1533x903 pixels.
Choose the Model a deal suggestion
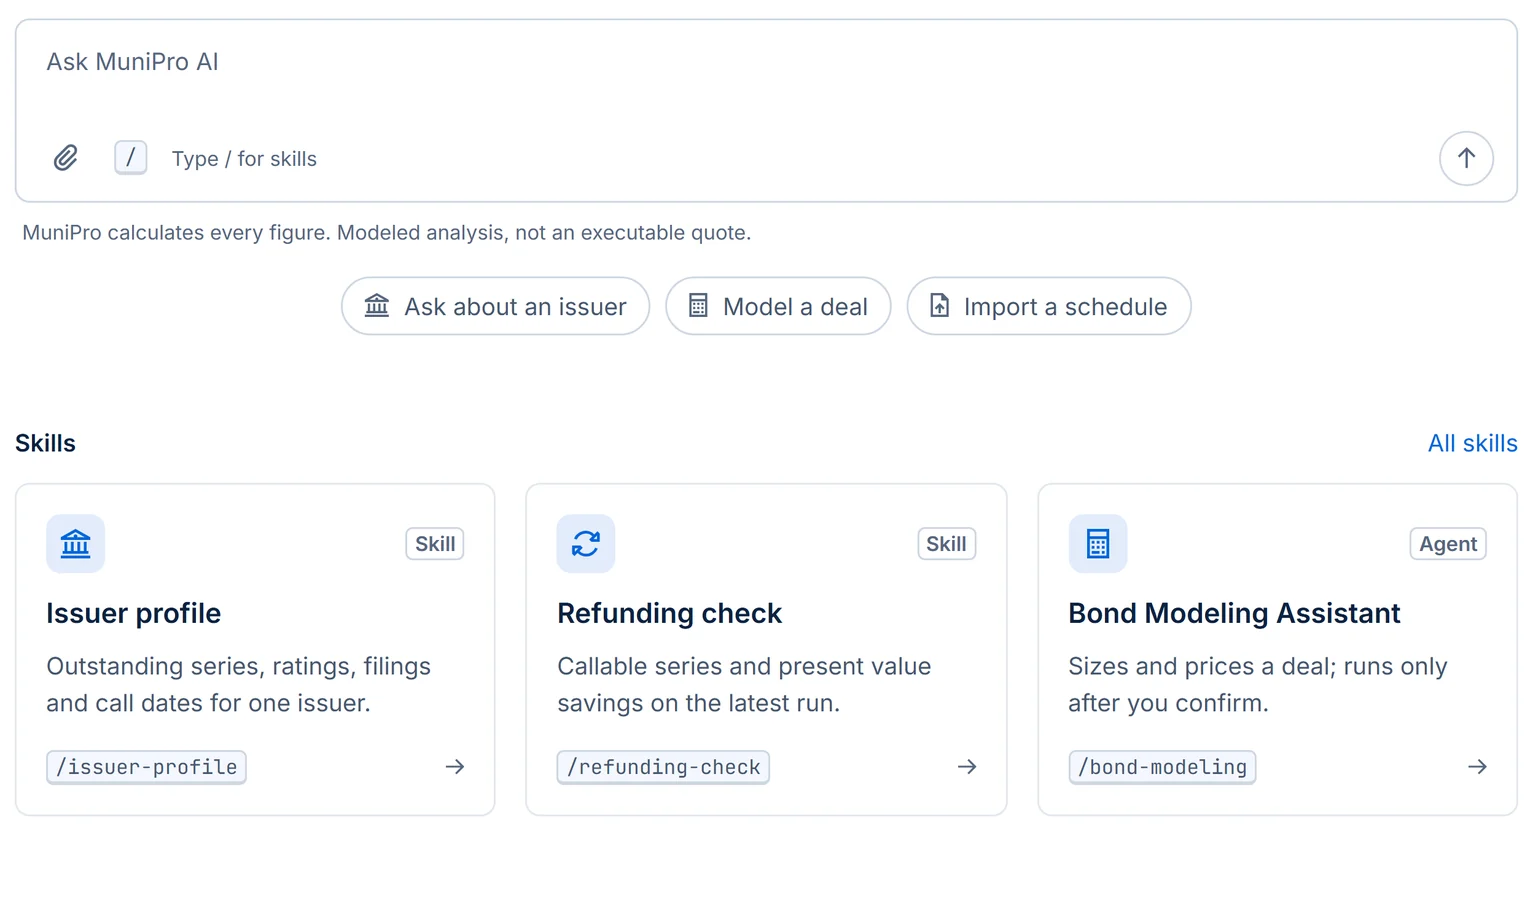778,306
